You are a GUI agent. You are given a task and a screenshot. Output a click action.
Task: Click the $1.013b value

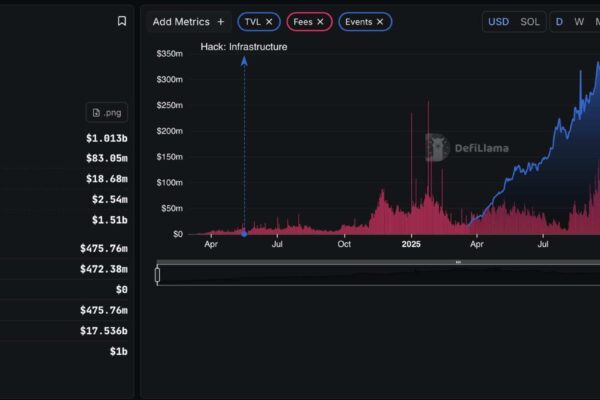pos(106,138)
